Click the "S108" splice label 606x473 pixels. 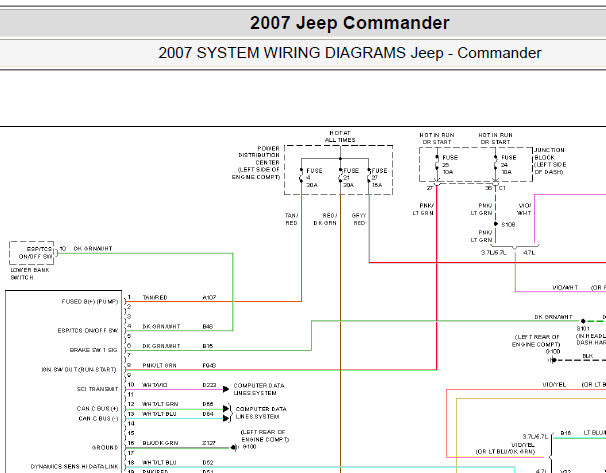508,225
